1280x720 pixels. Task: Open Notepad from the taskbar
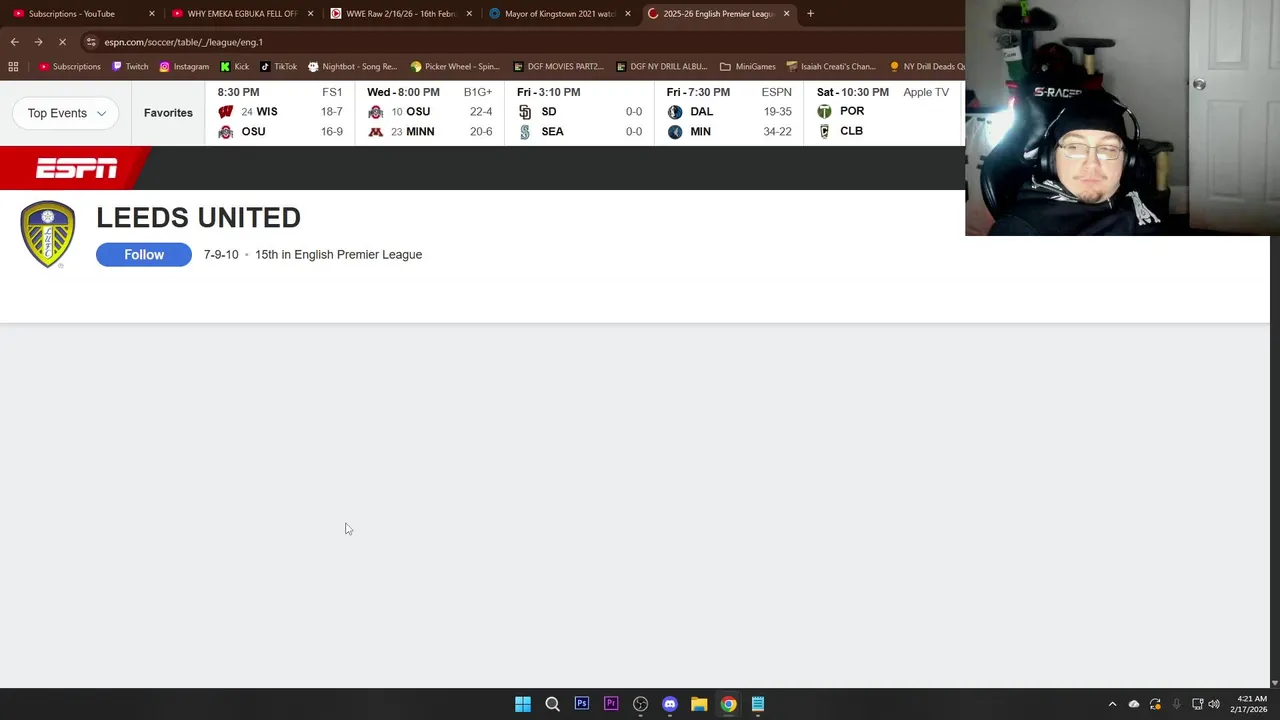758,704
